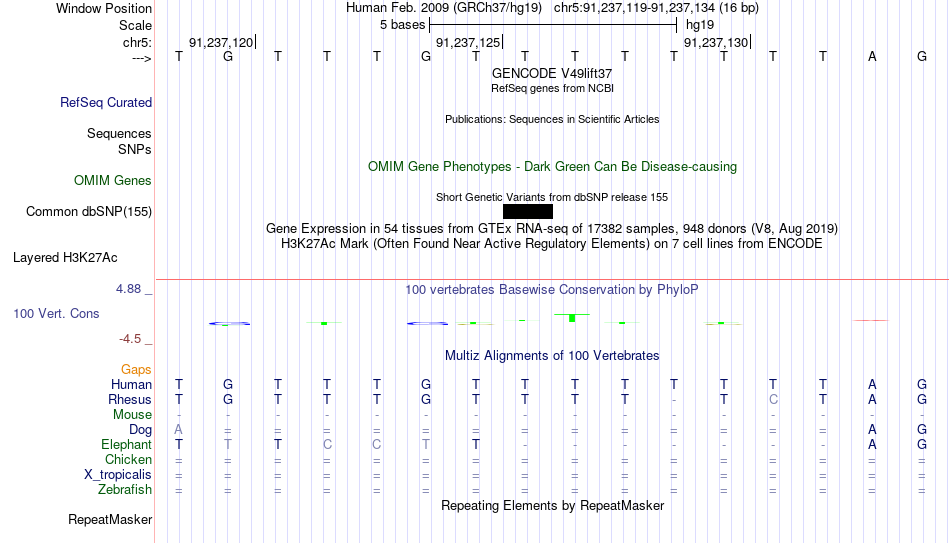Click the -4.5 PhyloP lower limit value
Screen dimensions: 950x543
click(130, 339)
